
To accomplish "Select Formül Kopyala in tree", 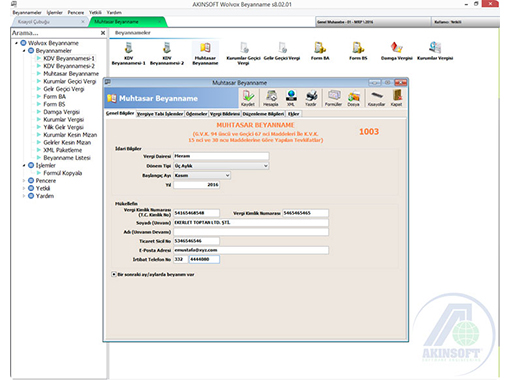I will (63, 173).
